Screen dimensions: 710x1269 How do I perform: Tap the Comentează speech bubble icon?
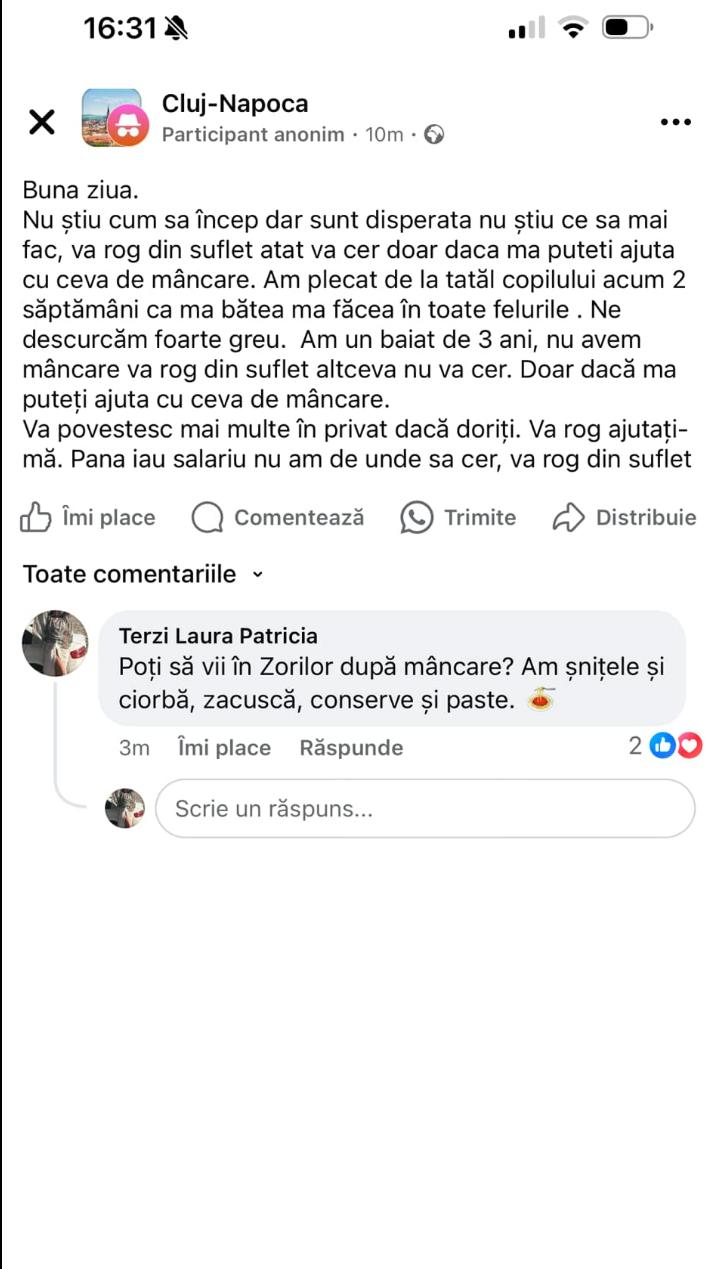(x=207, y=517)
